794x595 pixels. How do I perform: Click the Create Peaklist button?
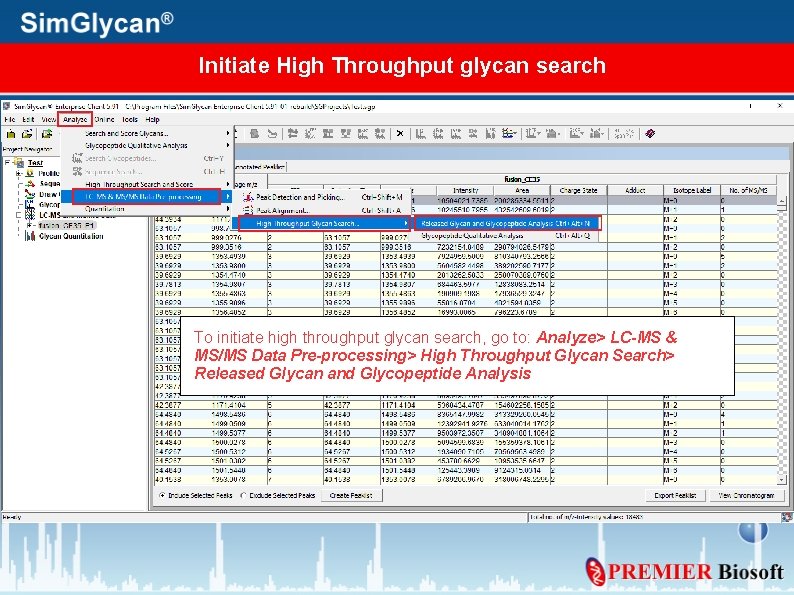[x=351, y=495]
